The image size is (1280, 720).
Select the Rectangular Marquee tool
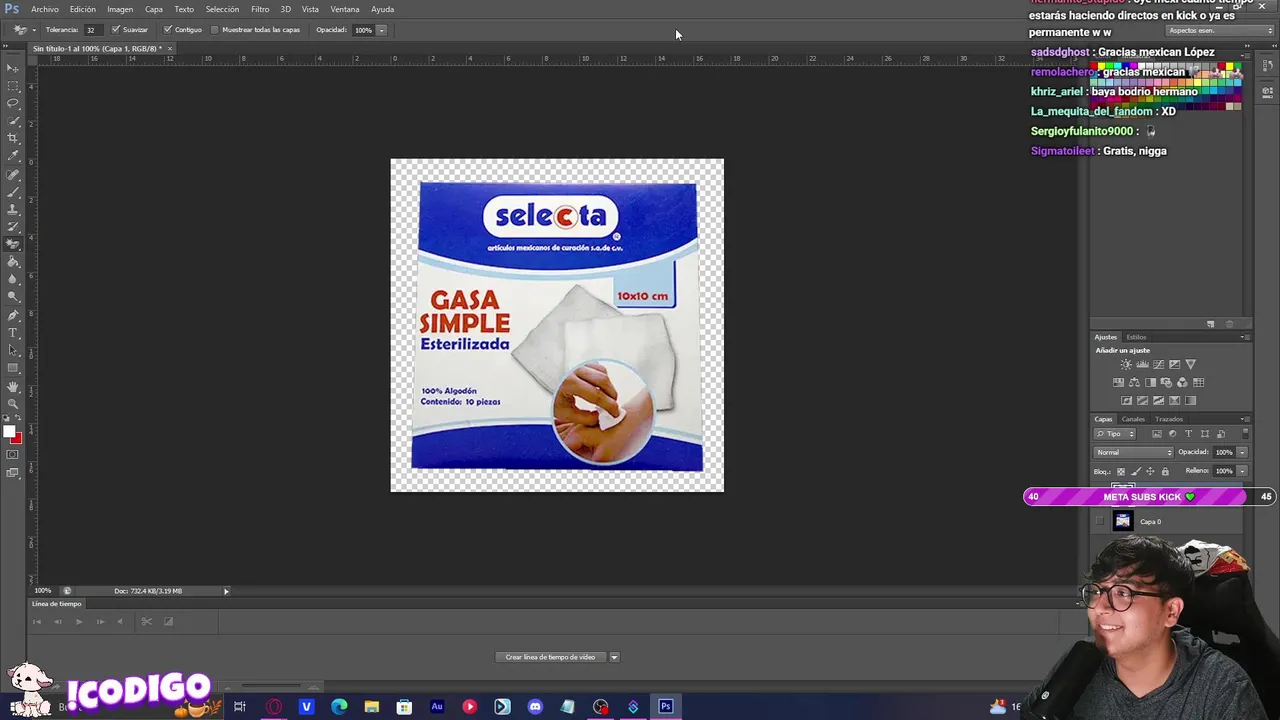coord(13,85)
